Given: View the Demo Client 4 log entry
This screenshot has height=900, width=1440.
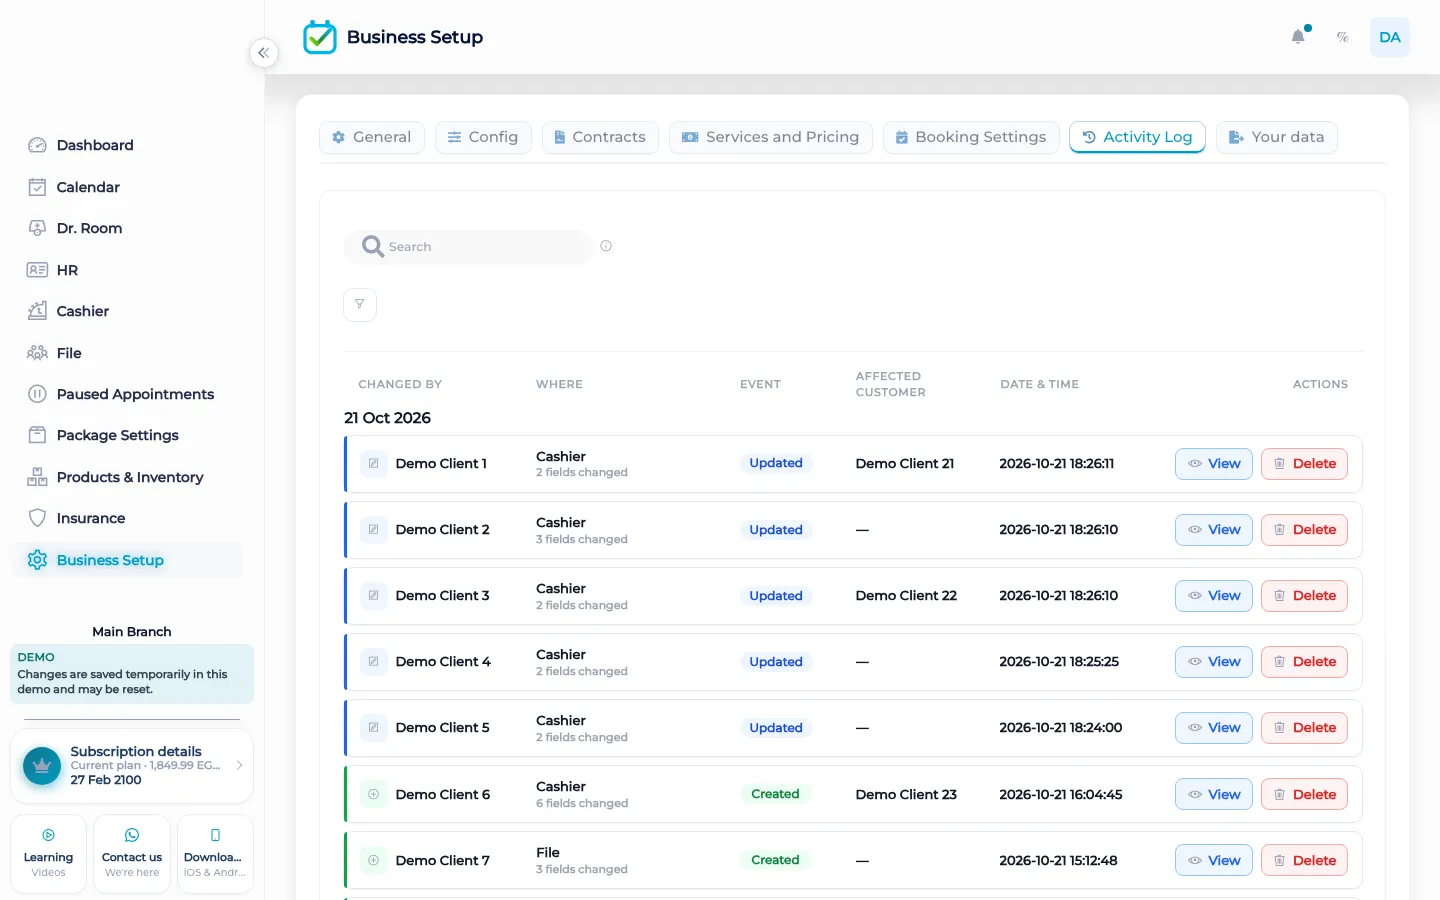Looking at the screenshot, I should [x=1214, y=662].
